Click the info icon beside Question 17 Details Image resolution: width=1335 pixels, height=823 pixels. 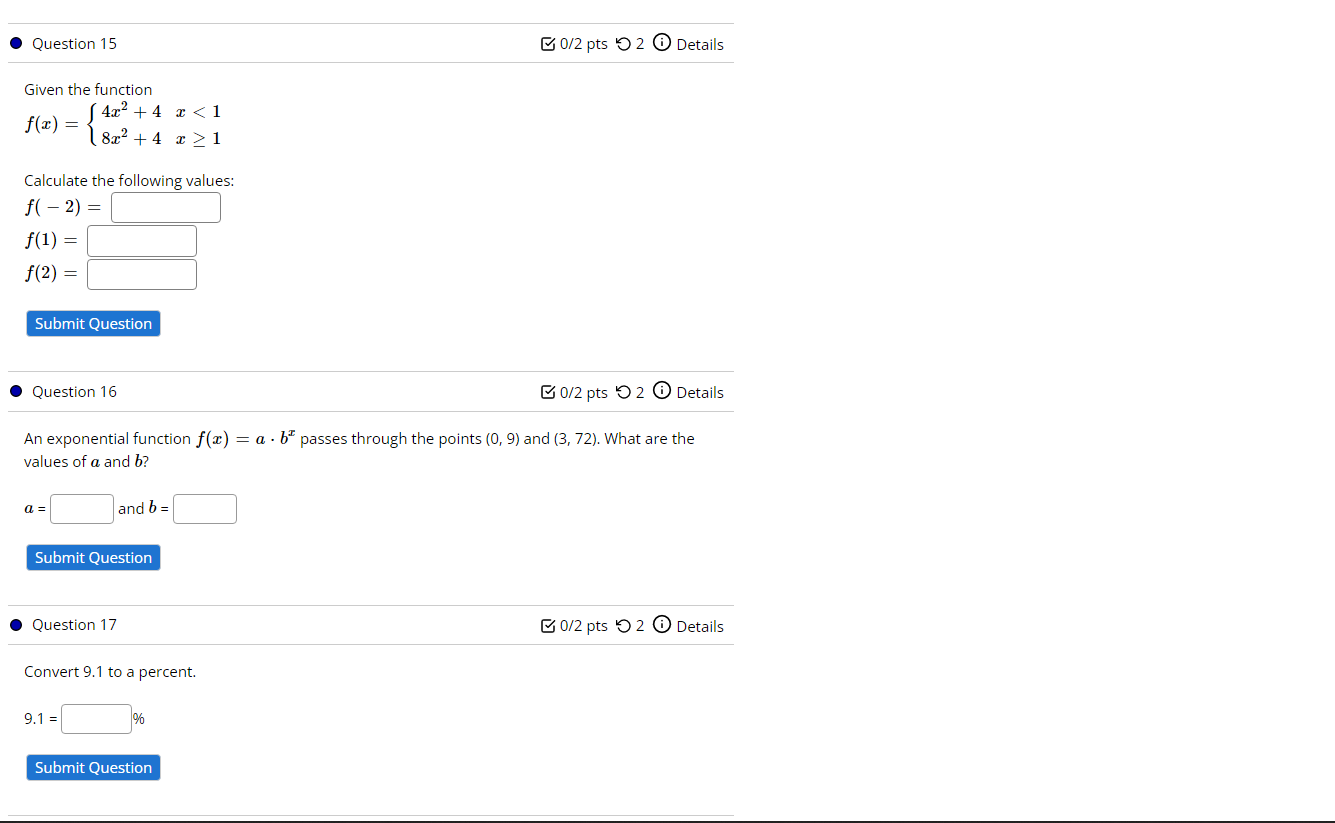tap(662, 625)
